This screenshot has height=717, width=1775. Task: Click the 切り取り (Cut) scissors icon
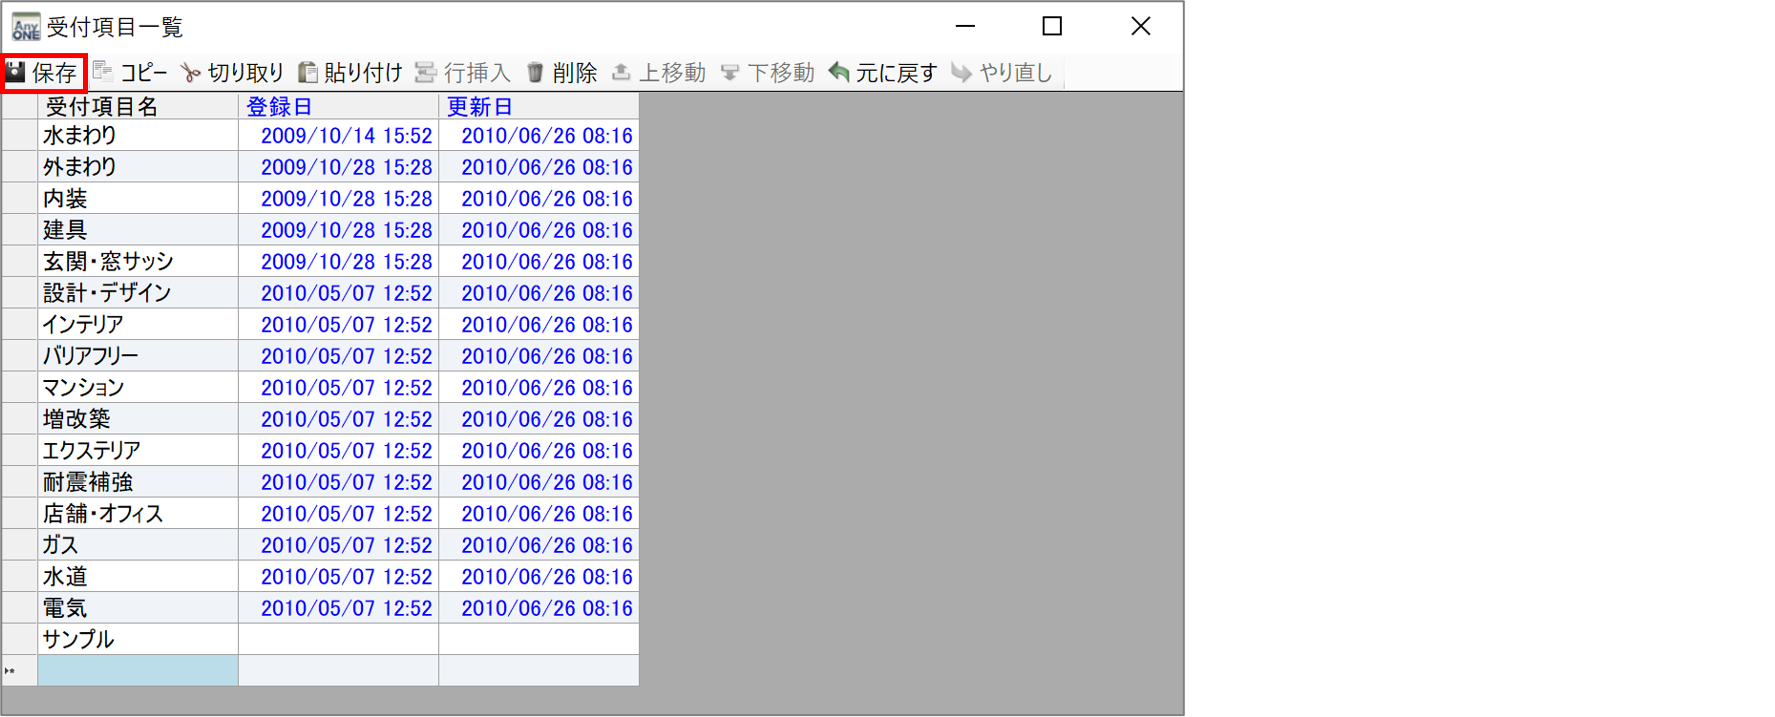pos(190,73)
